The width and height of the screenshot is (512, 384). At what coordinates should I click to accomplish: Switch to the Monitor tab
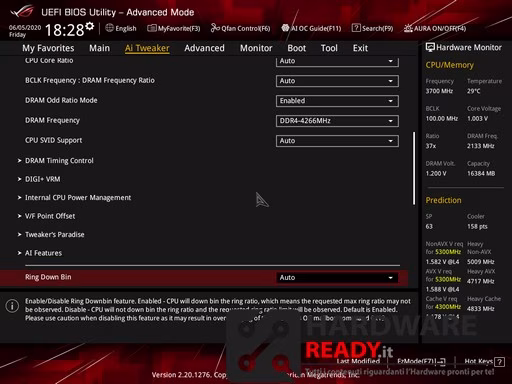(x=256, y=48)
